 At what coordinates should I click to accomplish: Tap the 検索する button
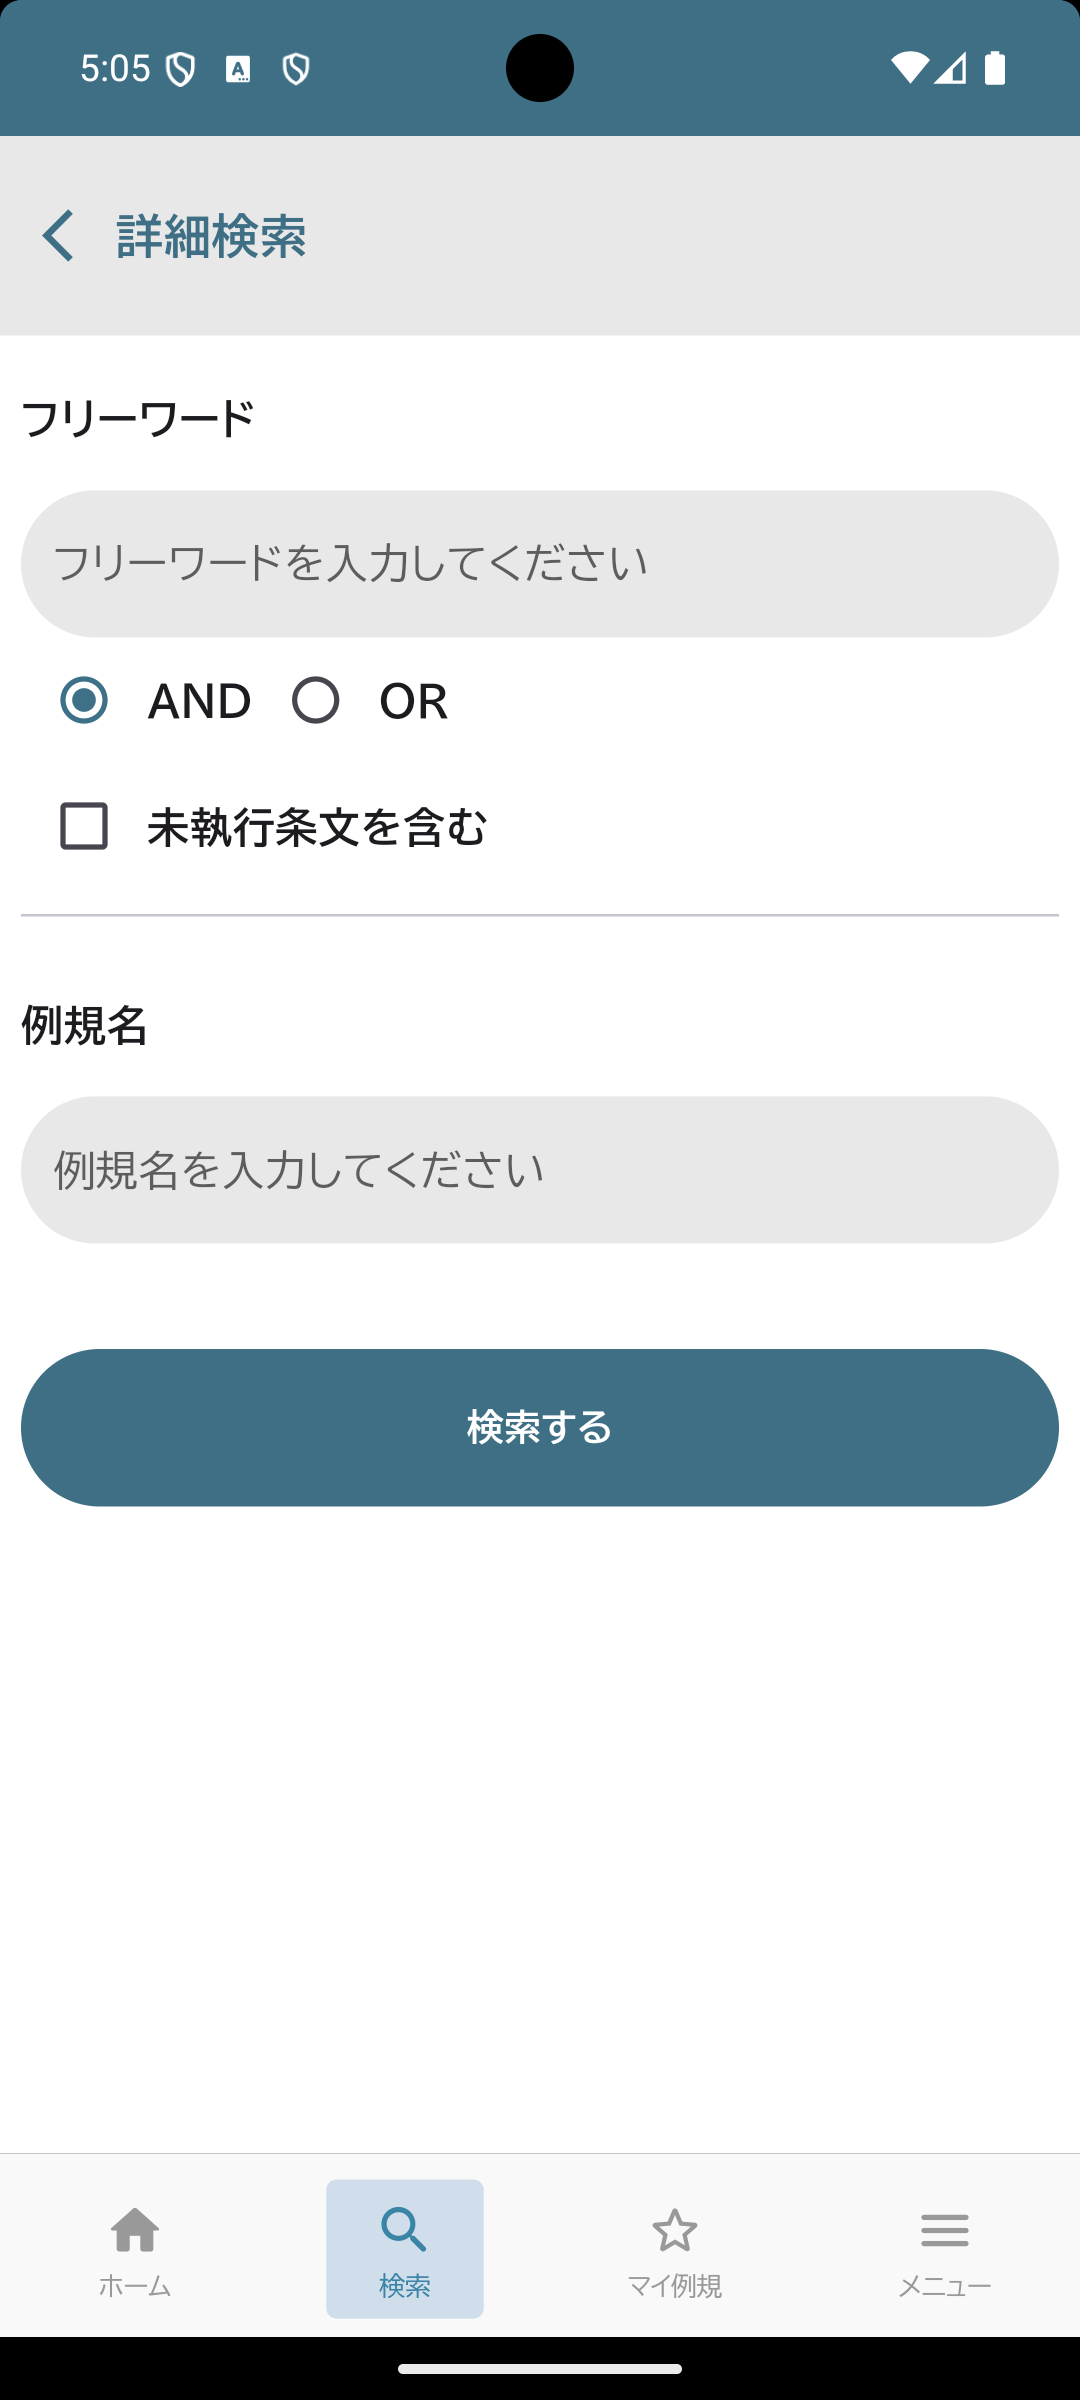[540, 1427]
